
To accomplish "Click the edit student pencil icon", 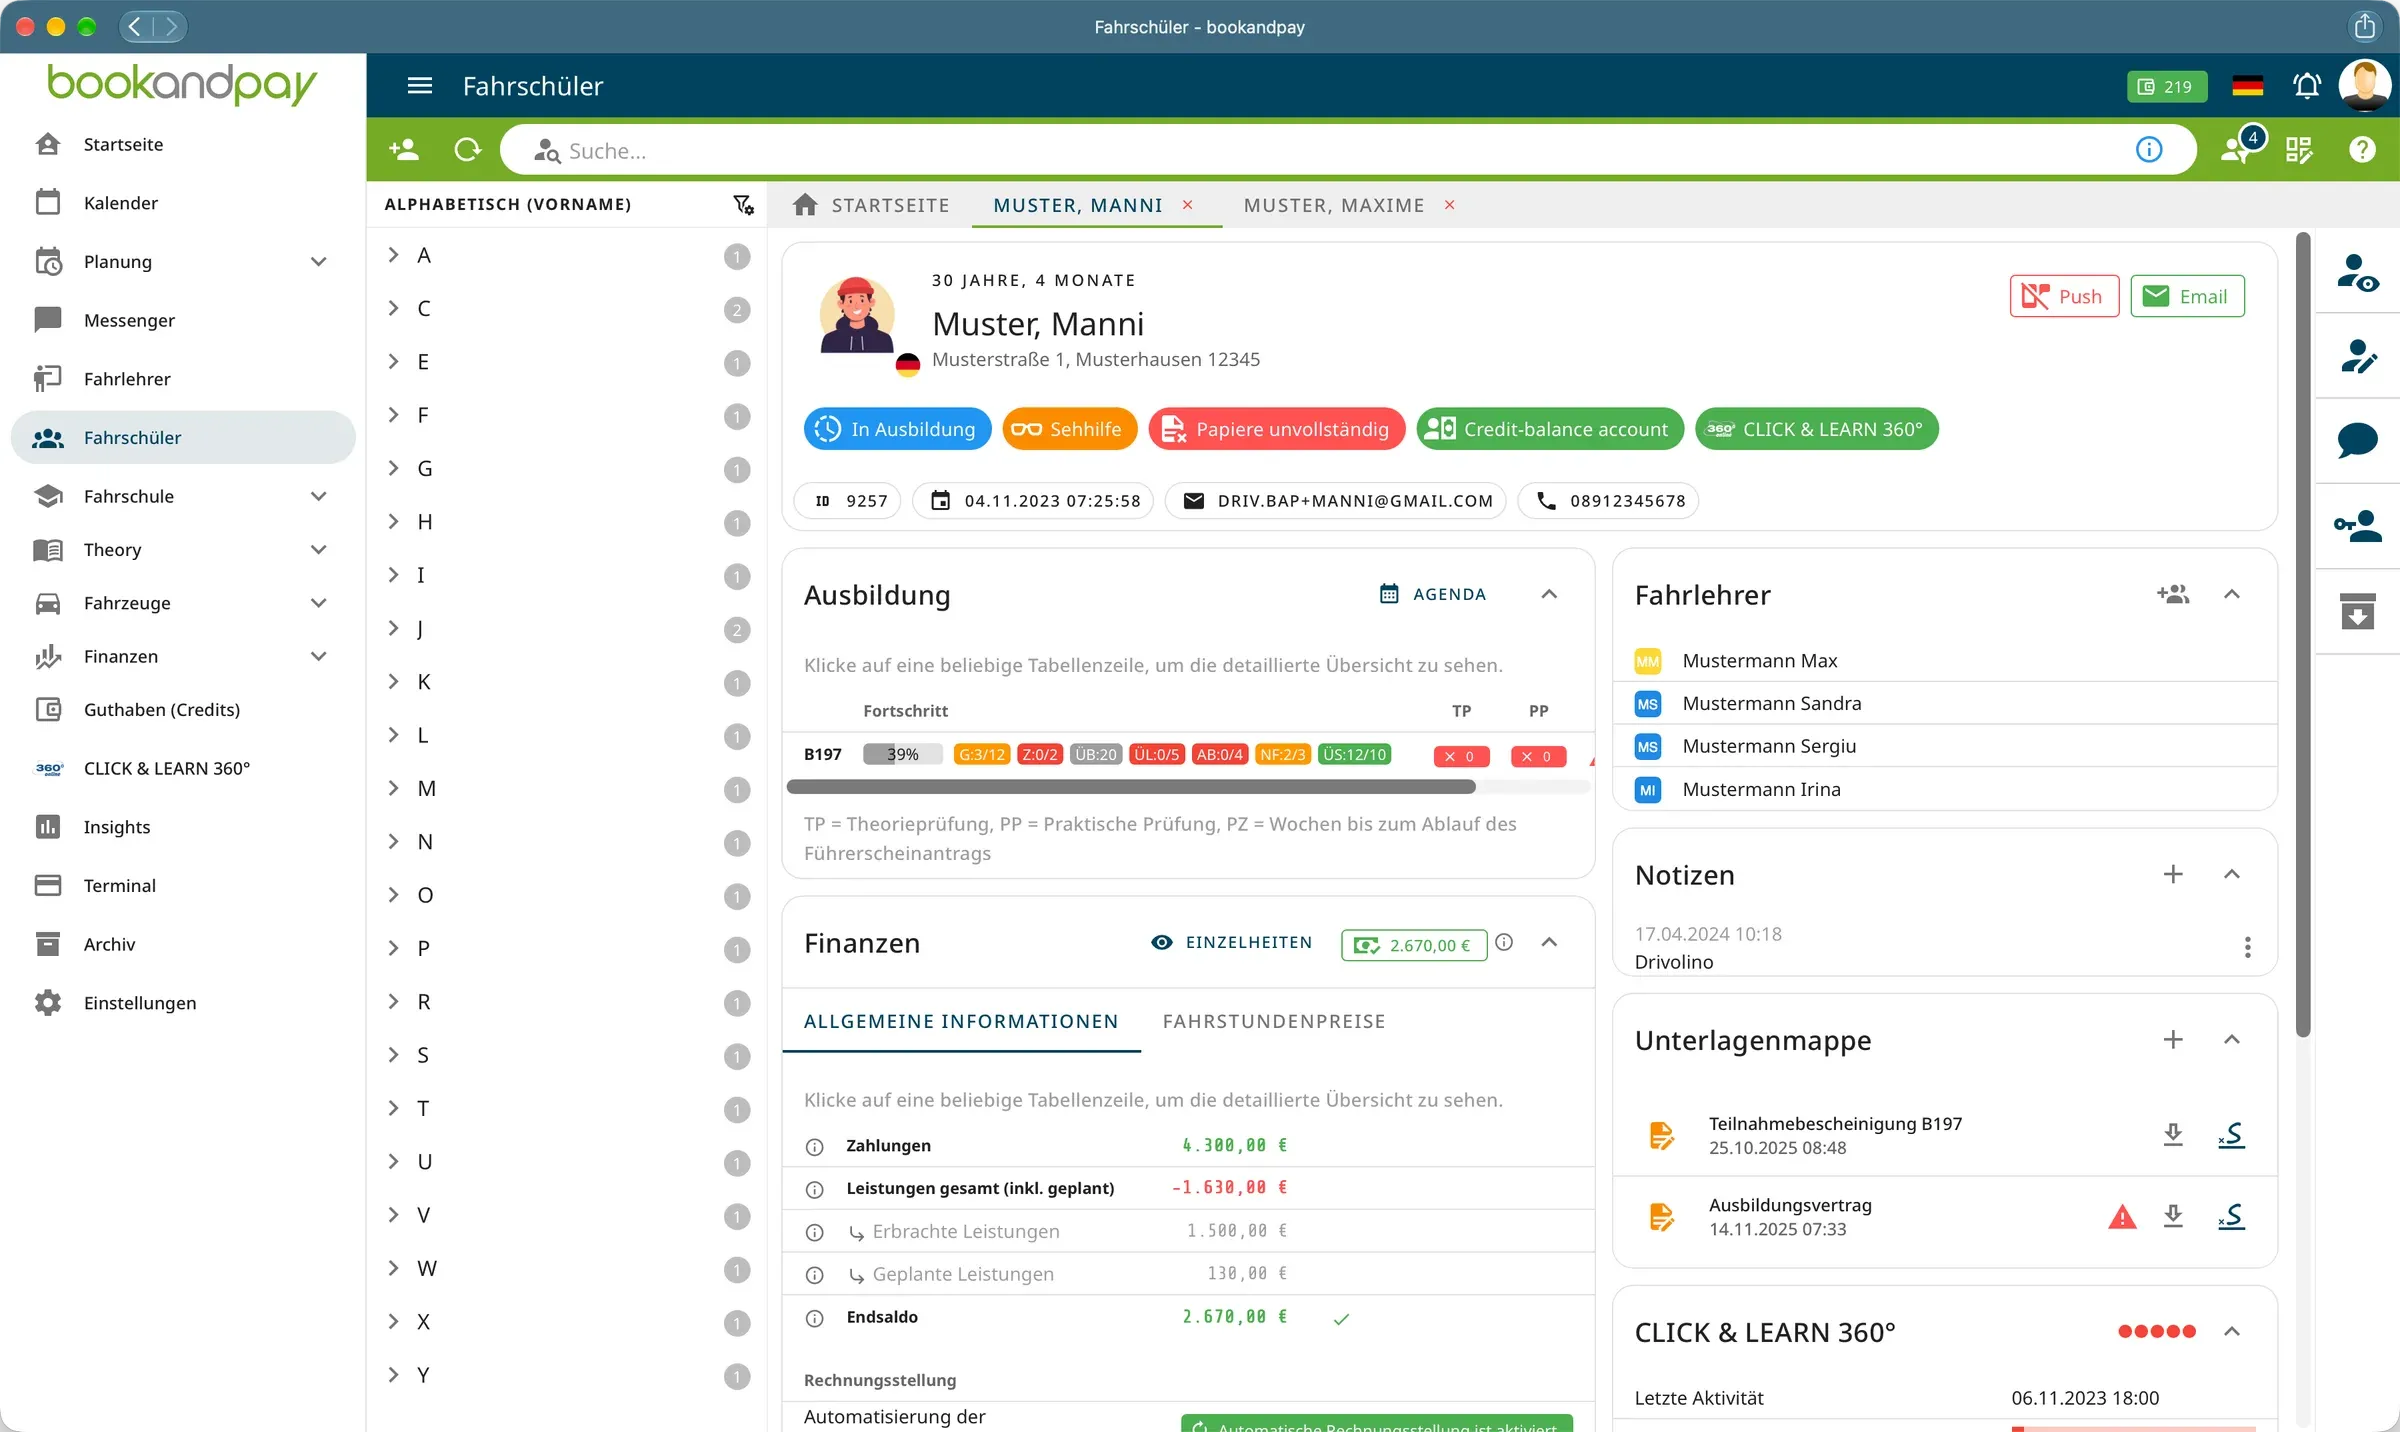I will pos(2357,356).
